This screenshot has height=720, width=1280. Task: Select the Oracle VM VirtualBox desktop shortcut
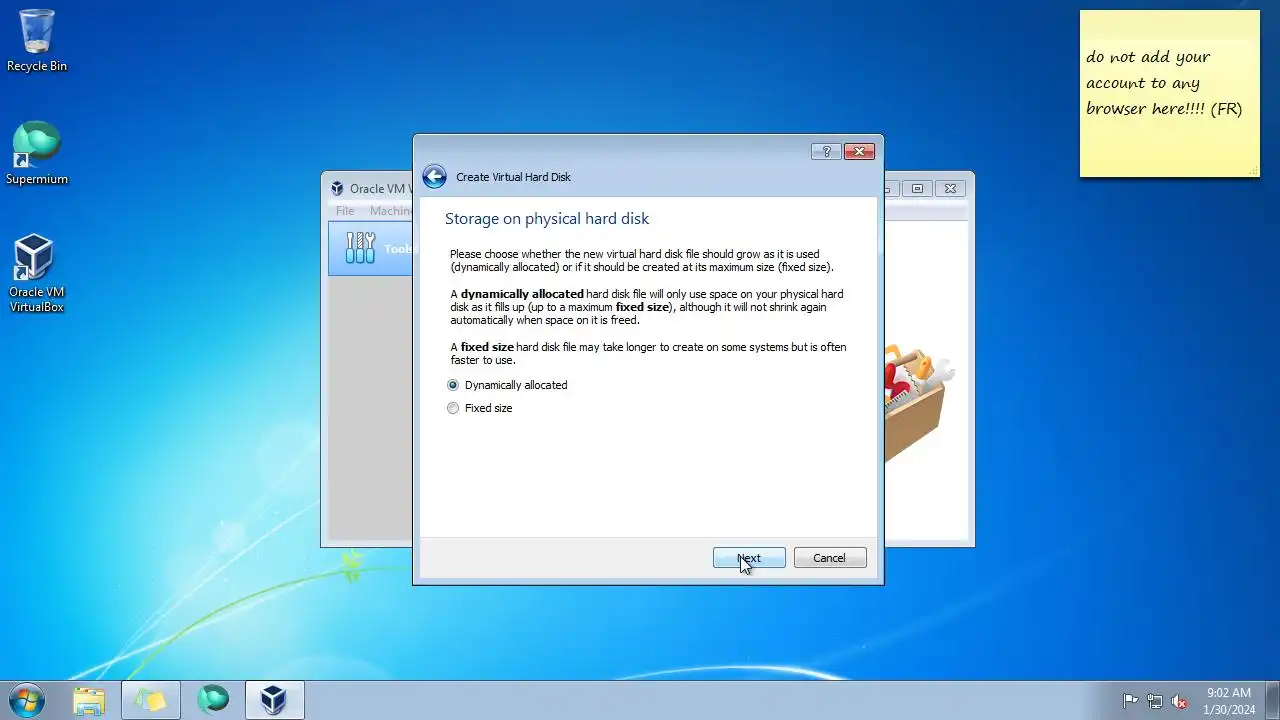point(37,273)
